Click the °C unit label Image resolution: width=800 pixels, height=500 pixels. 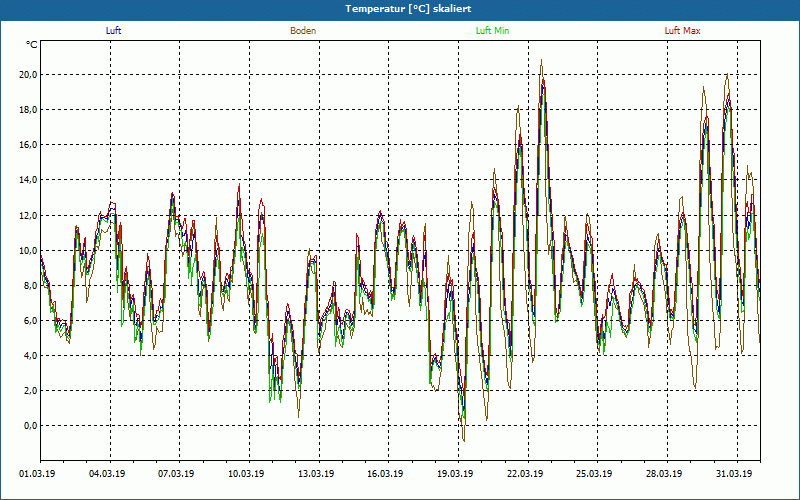[32, 45]
